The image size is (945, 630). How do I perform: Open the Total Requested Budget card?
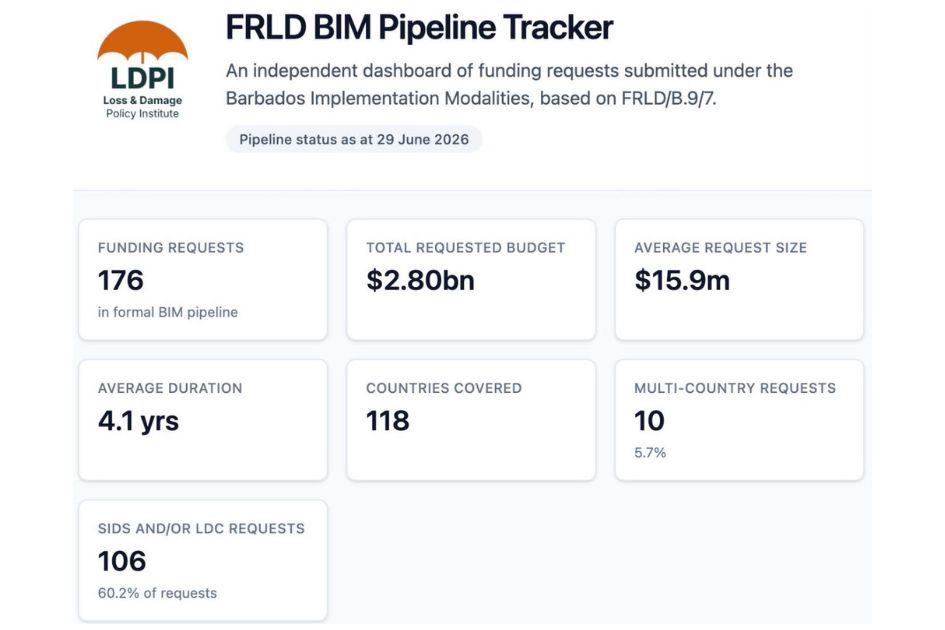471,280
